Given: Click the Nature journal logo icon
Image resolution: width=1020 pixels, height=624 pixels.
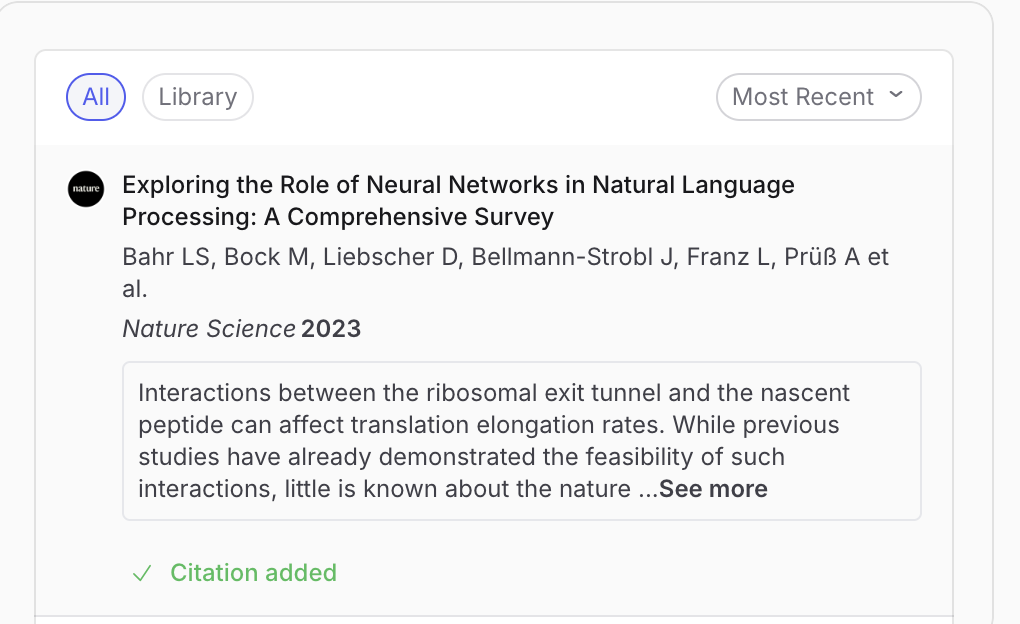Looking at the screenshot, I should pyautogui.click(x=86, y=189).
